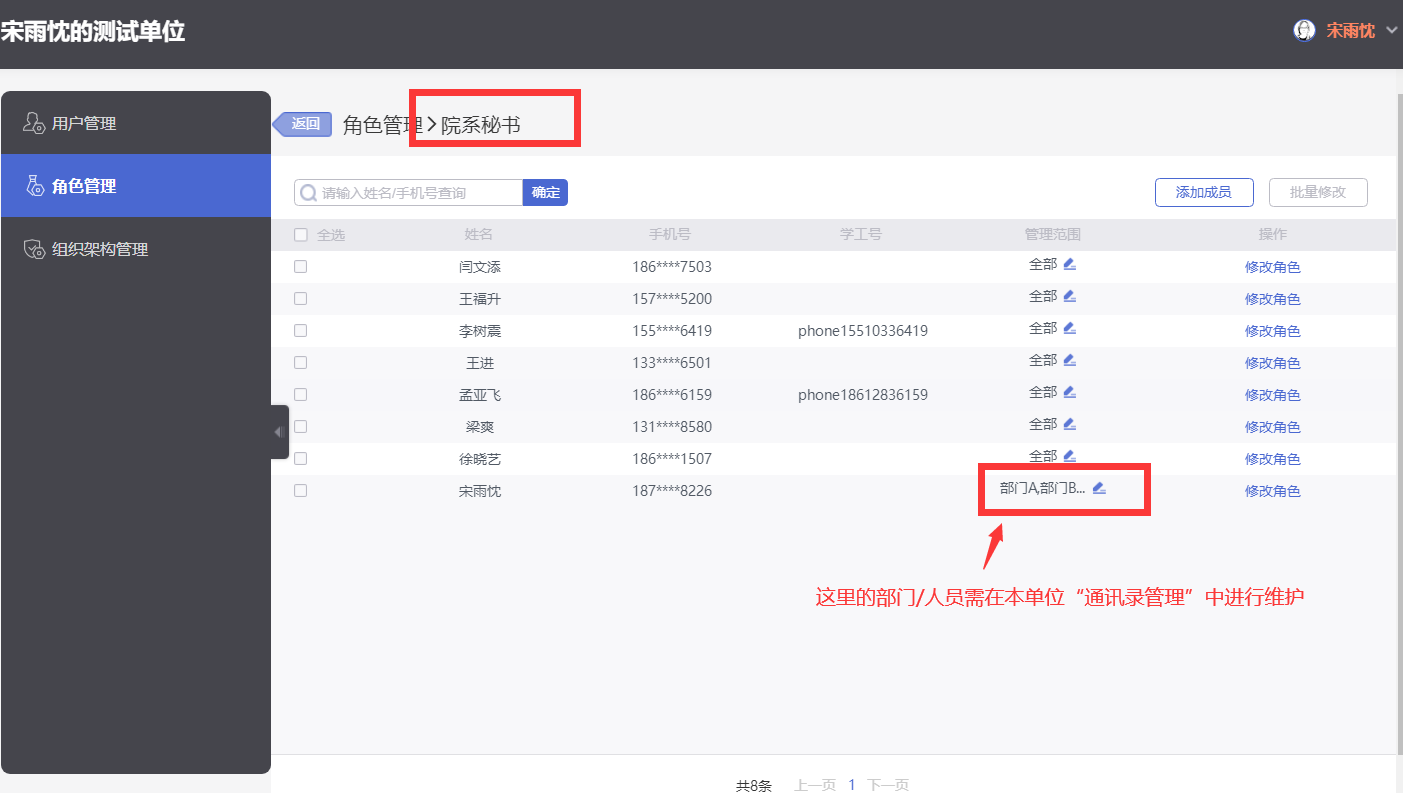Click the 角色管理 icon in the sidebar
Screen dimensions: 1403x793
click(34, 186)
